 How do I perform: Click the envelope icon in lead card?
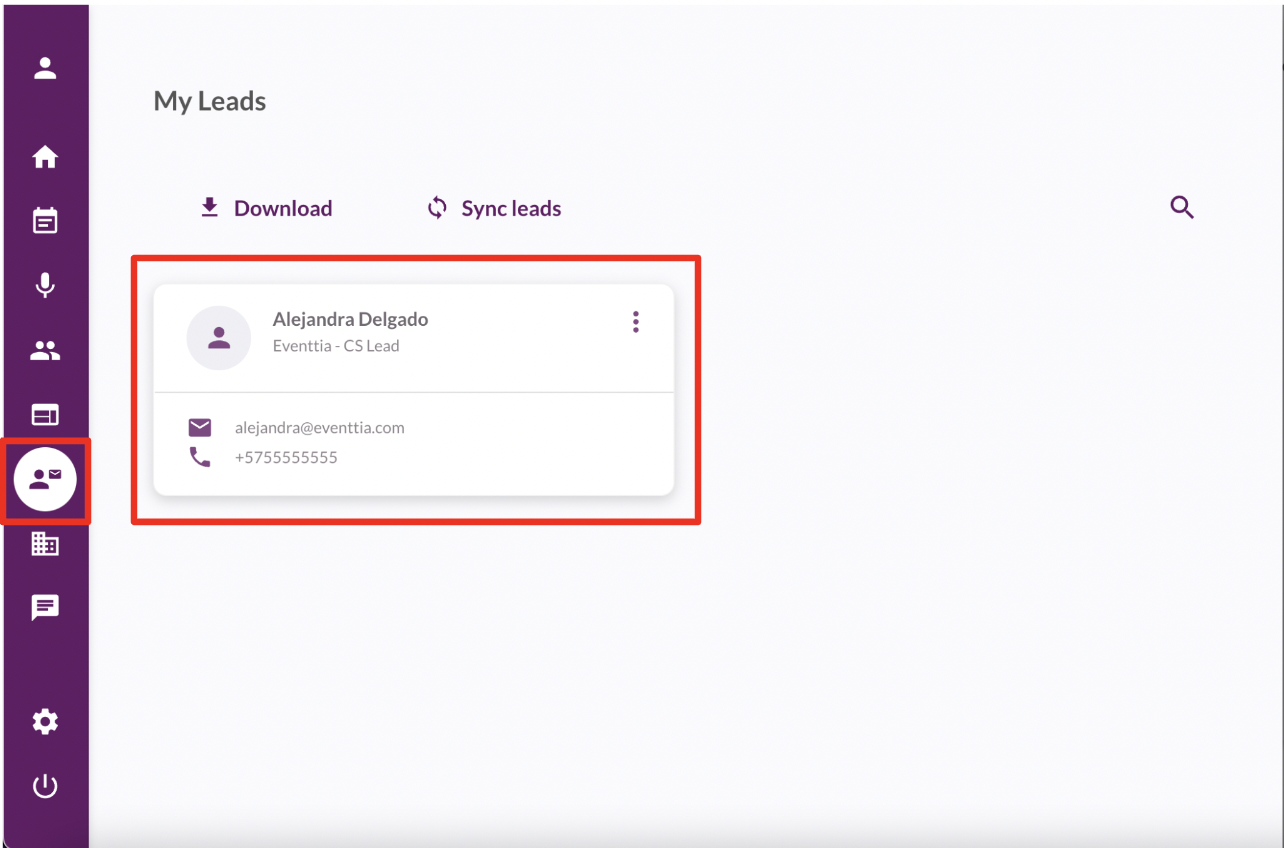200,428
